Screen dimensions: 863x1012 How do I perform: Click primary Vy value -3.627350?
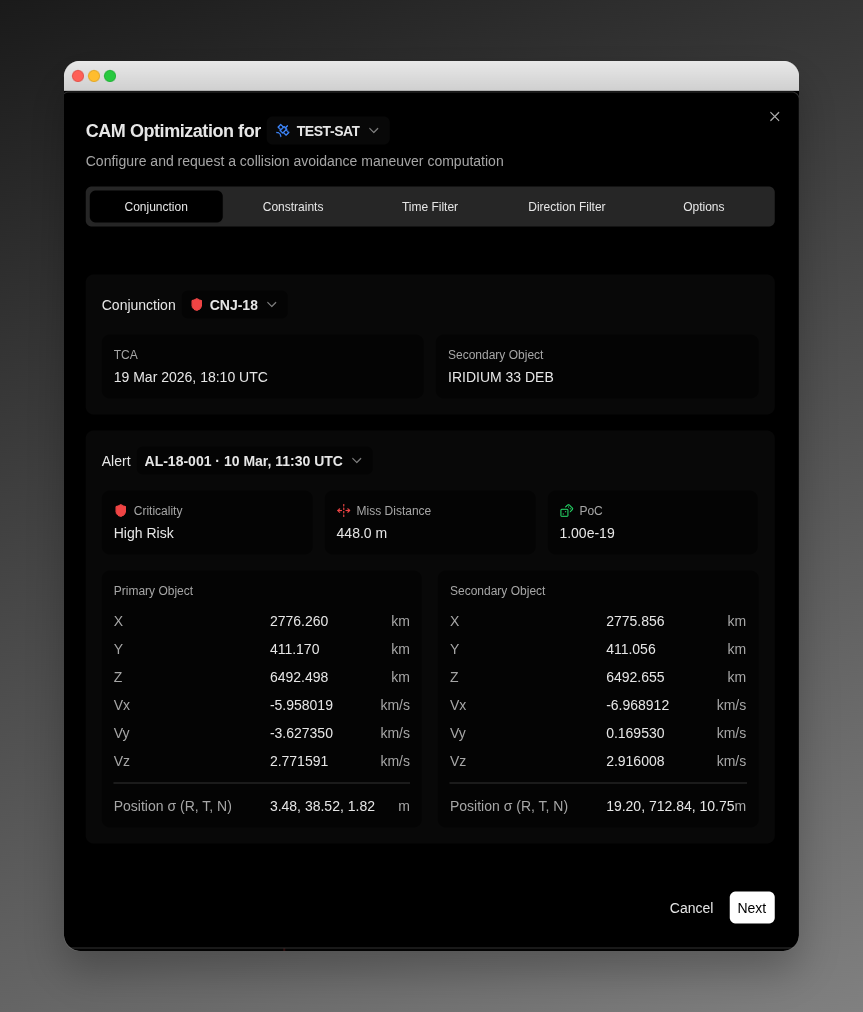coord(301,733)
